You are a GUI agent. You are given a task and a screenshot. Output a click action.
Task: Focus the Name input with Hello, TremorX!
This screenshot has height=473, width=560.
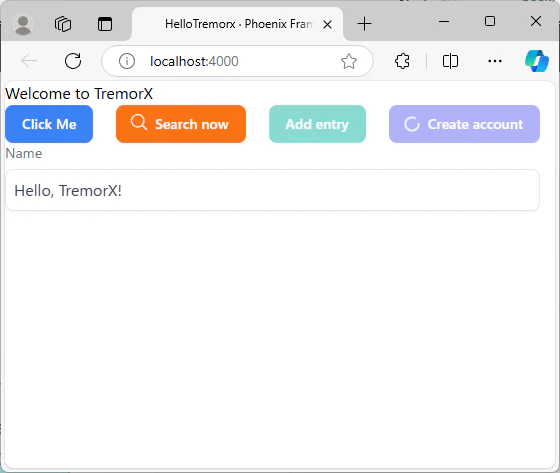272,190
